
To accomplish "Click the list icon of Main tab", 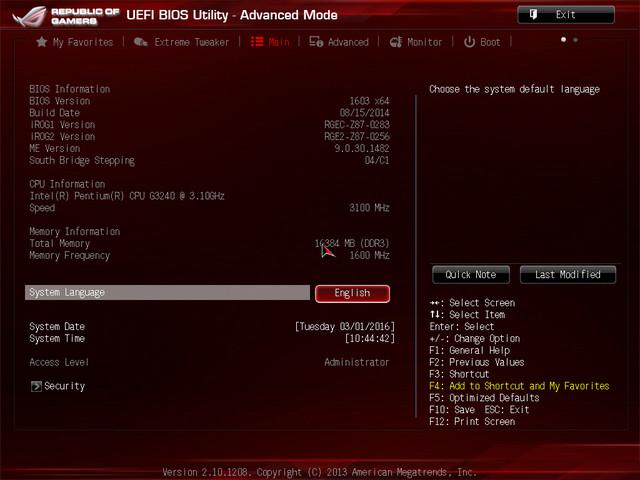I will 257,42.
